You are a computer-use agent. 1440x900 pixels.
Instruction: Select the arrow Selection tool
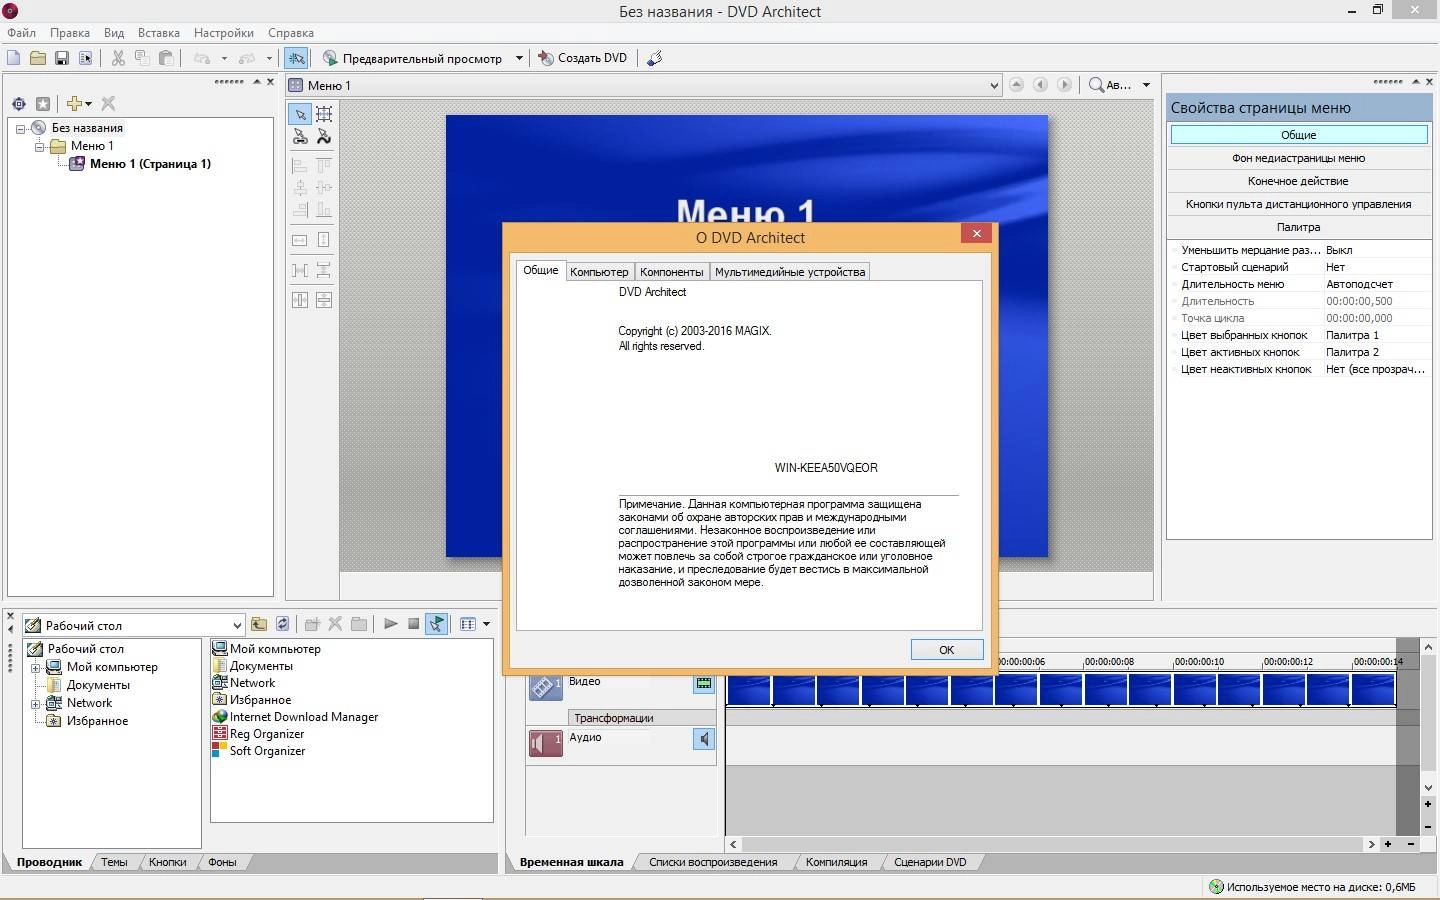click(x=300, y=114)
